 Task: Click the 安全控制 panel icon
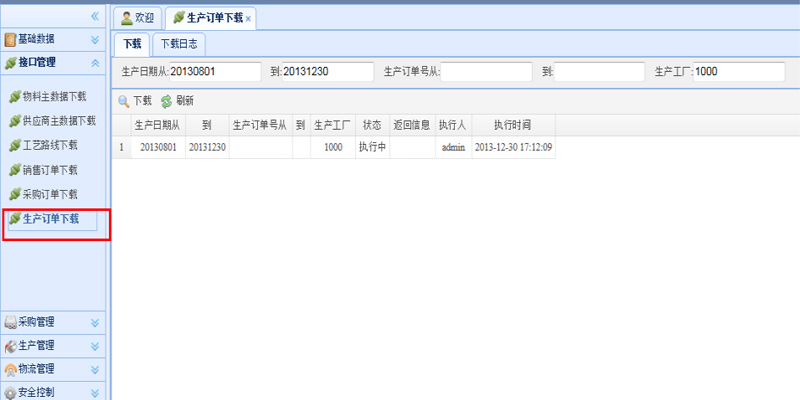coord(10,392)
